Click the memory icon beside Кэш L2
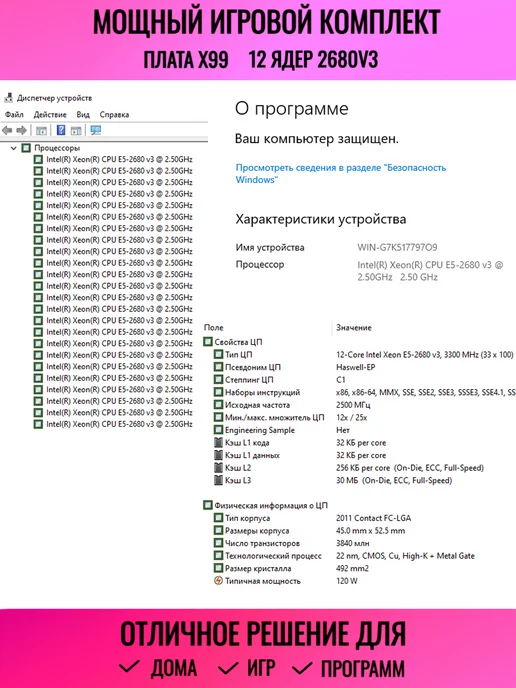516x688 pixels. 219,468
